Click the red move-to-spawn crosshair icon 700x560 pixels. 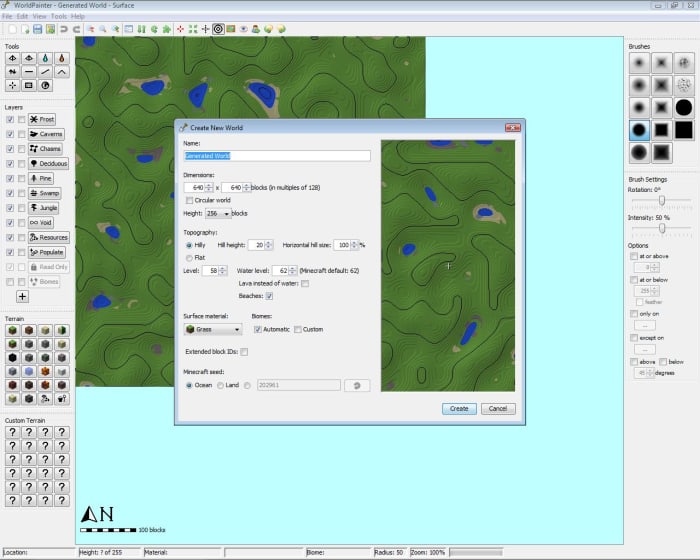[x=180, y=29]
